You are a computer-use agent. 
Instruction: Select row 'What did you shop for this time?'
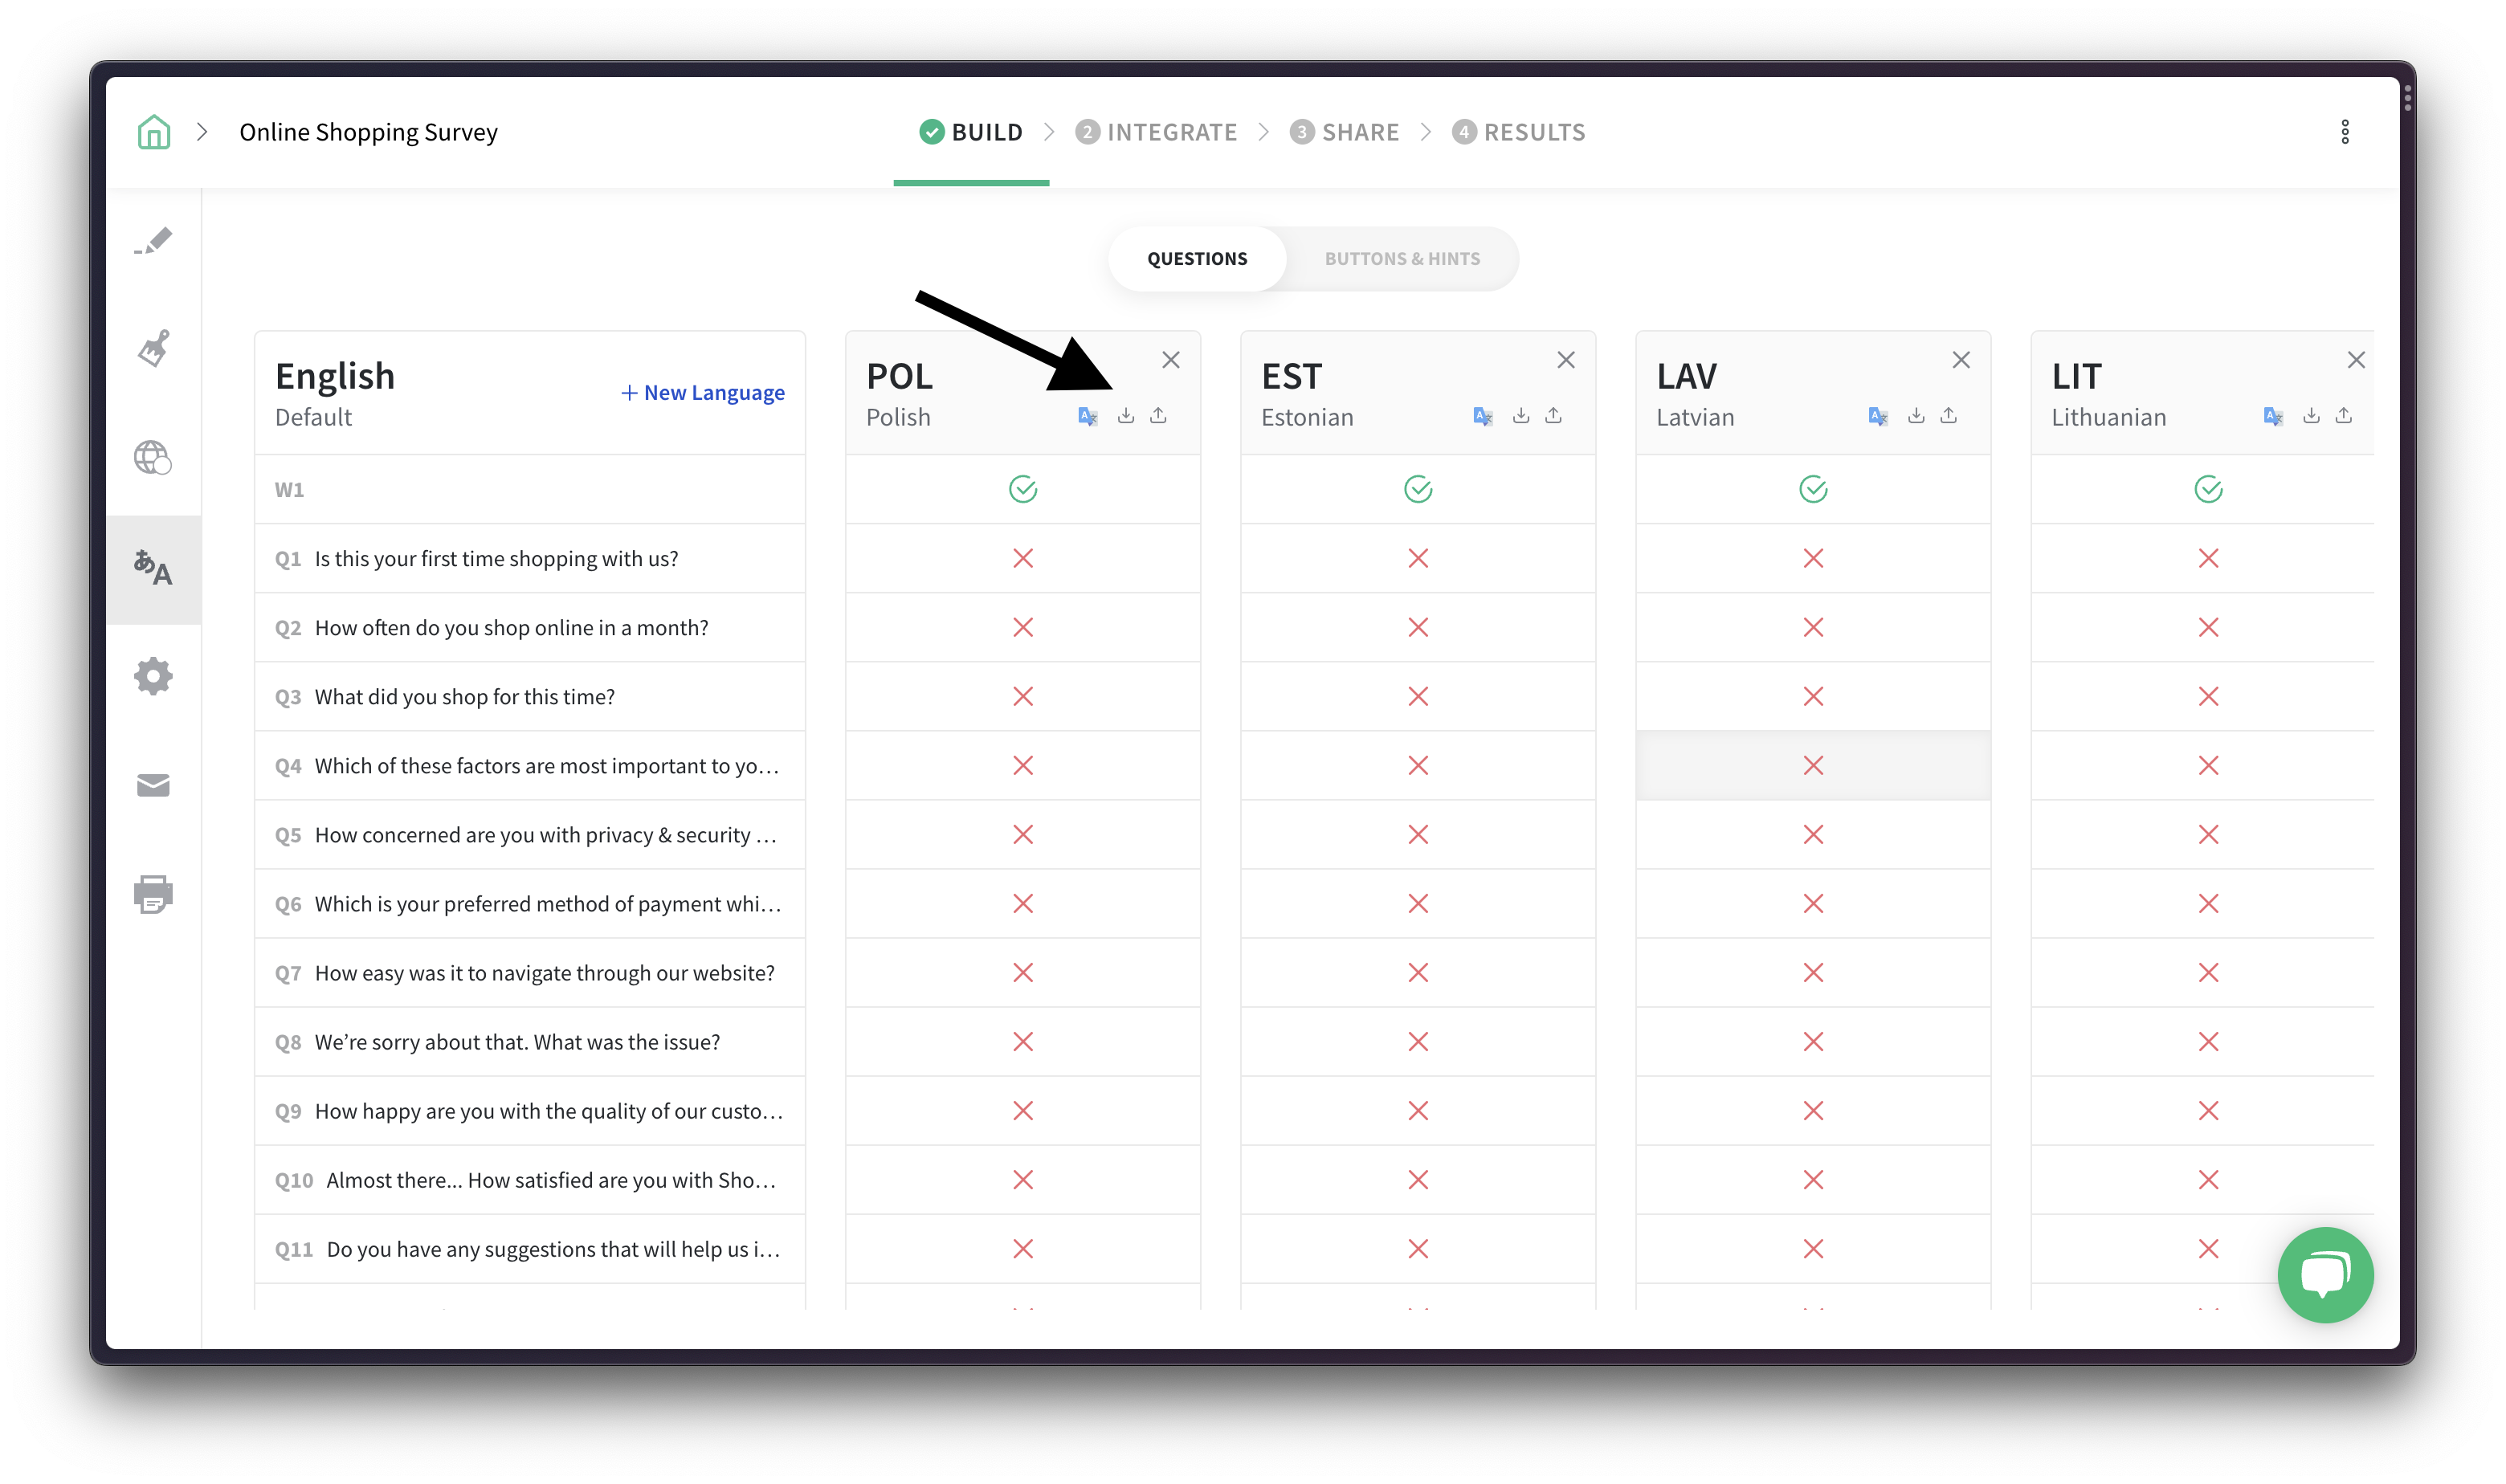click(530, 696)
